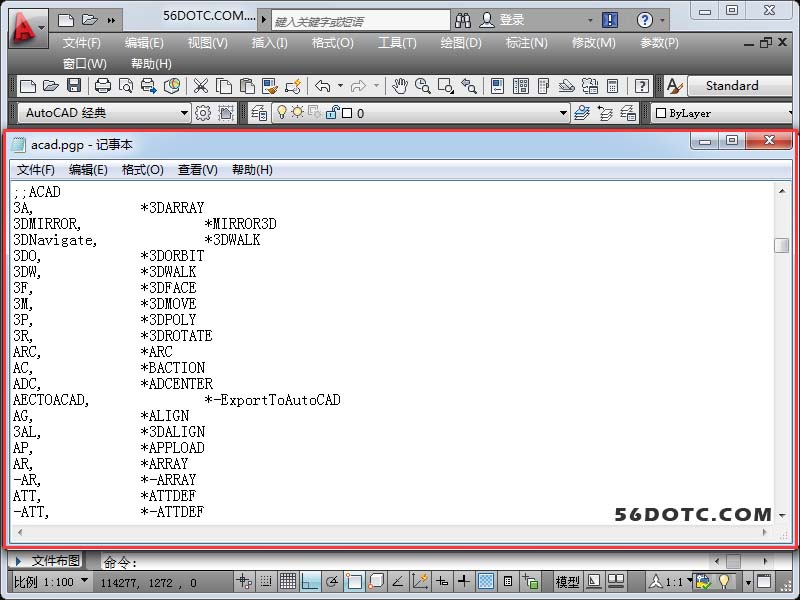Viewport: 800px width, 600px height.
Task: Open the 绘图(D) menu in AutoCAD
Action: pyautogui.click(x=460, y=43)
